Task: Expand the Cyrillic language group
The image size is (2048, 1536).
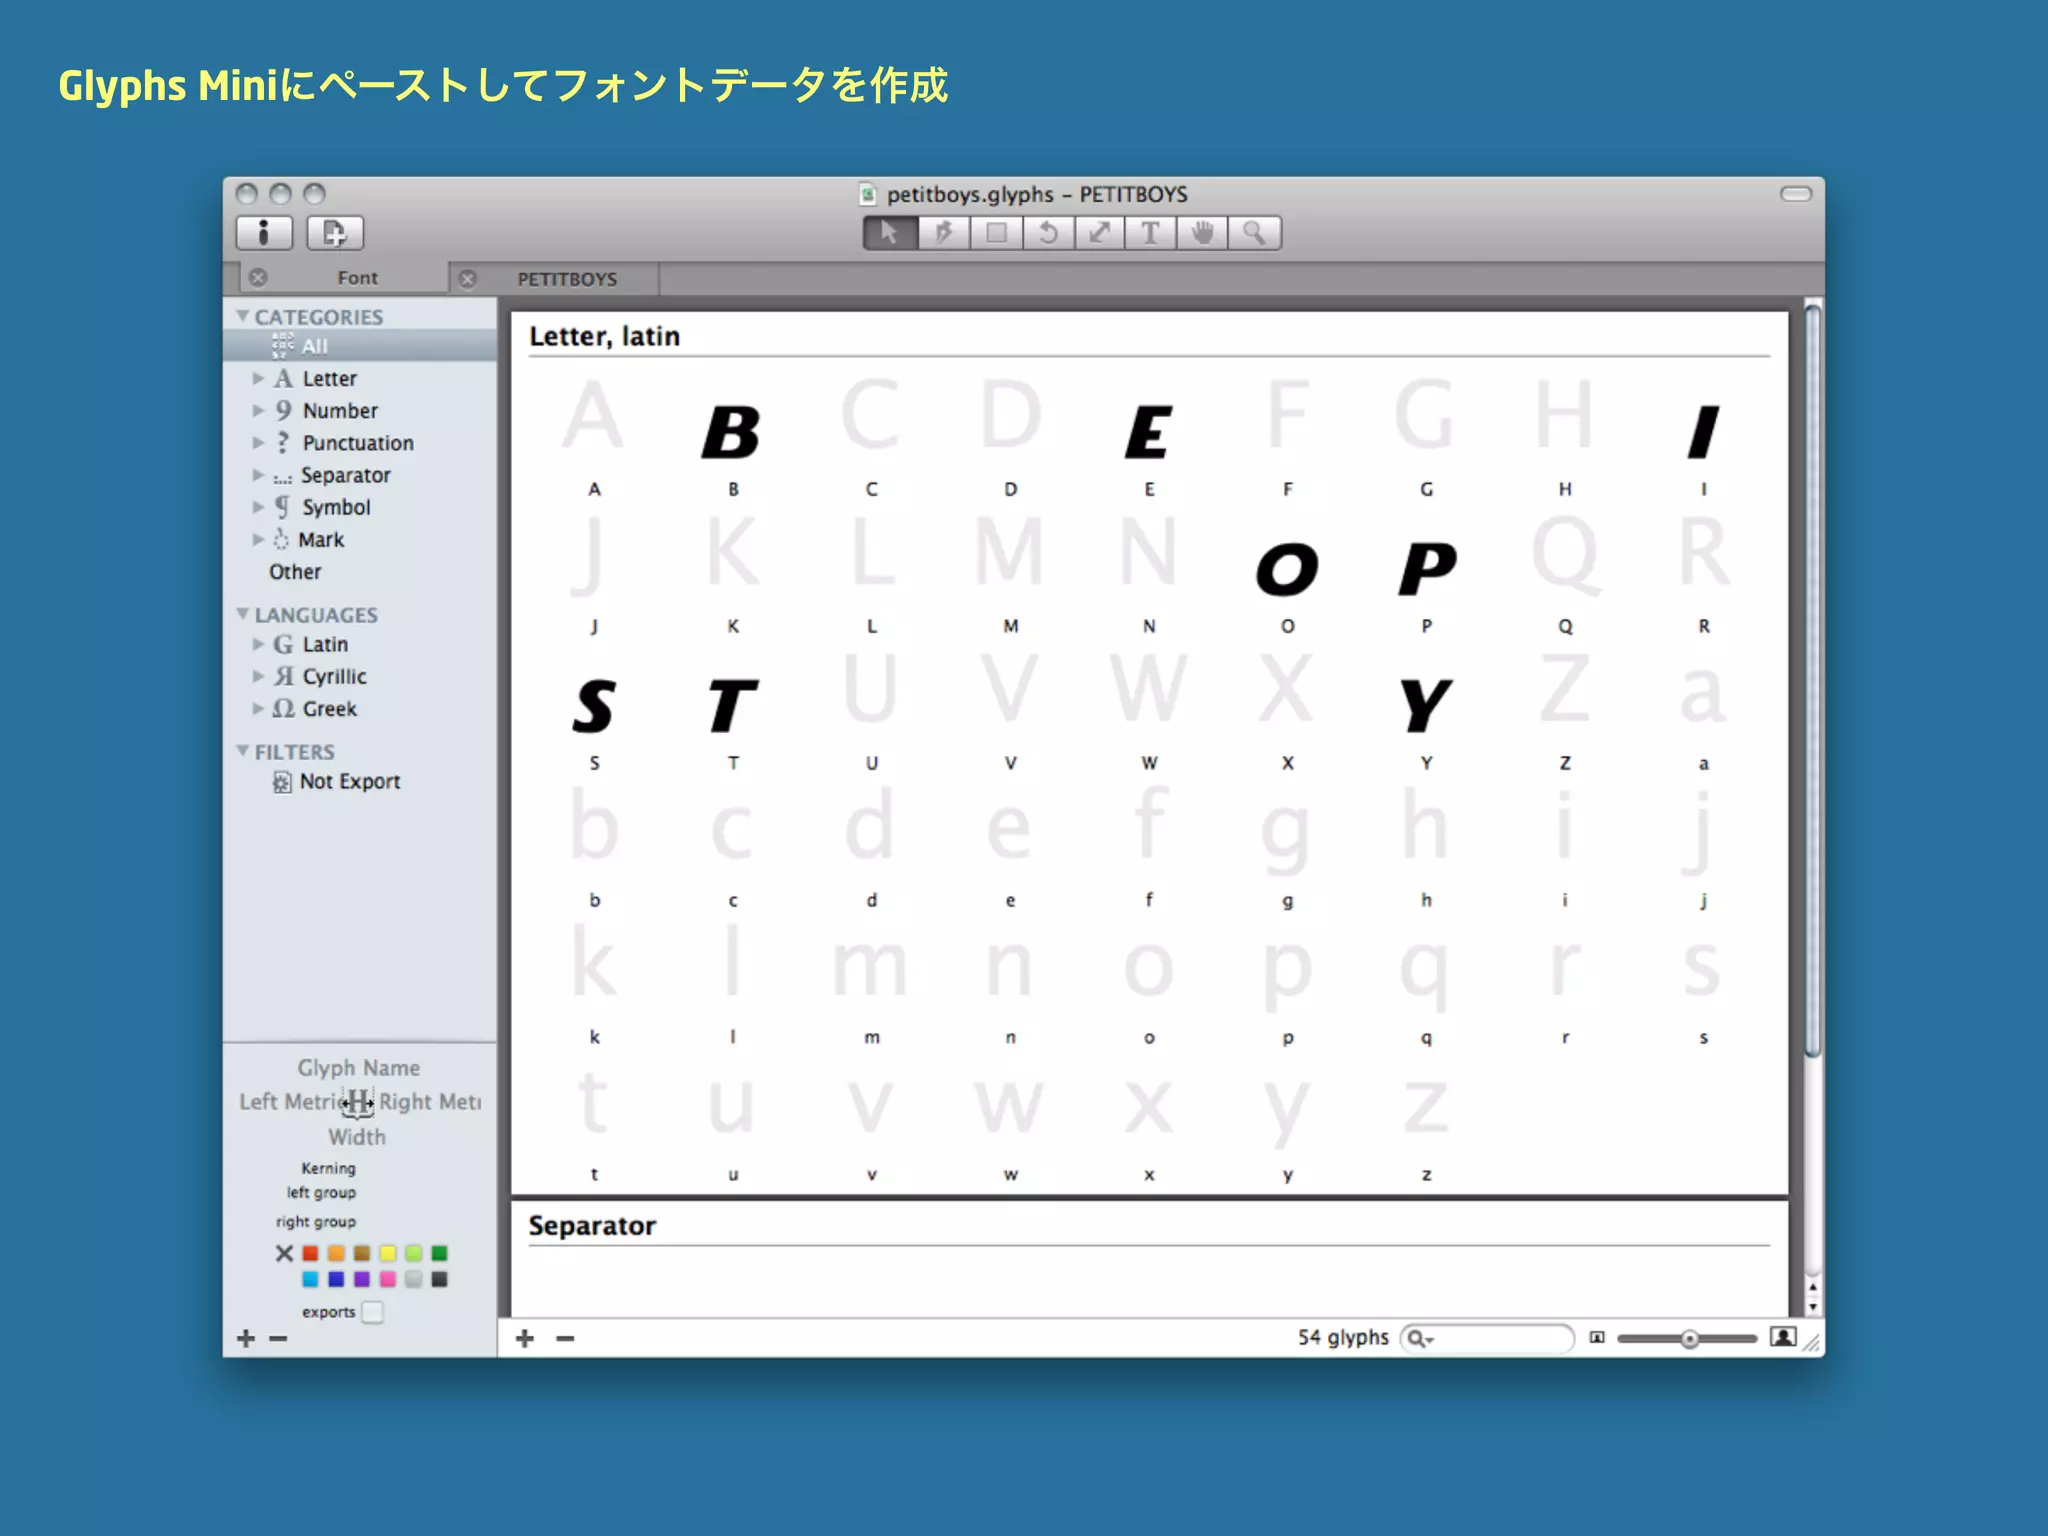Action: pos(258,676)
